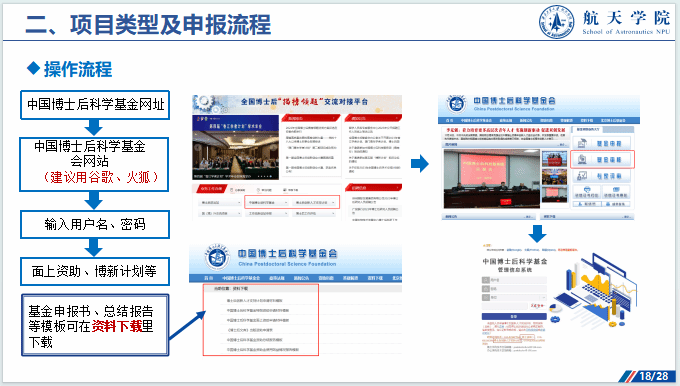This screenshot has height=386, width=680.
Task: Click the graduation cap icon on the first portal button
Action: pos(582,143)
